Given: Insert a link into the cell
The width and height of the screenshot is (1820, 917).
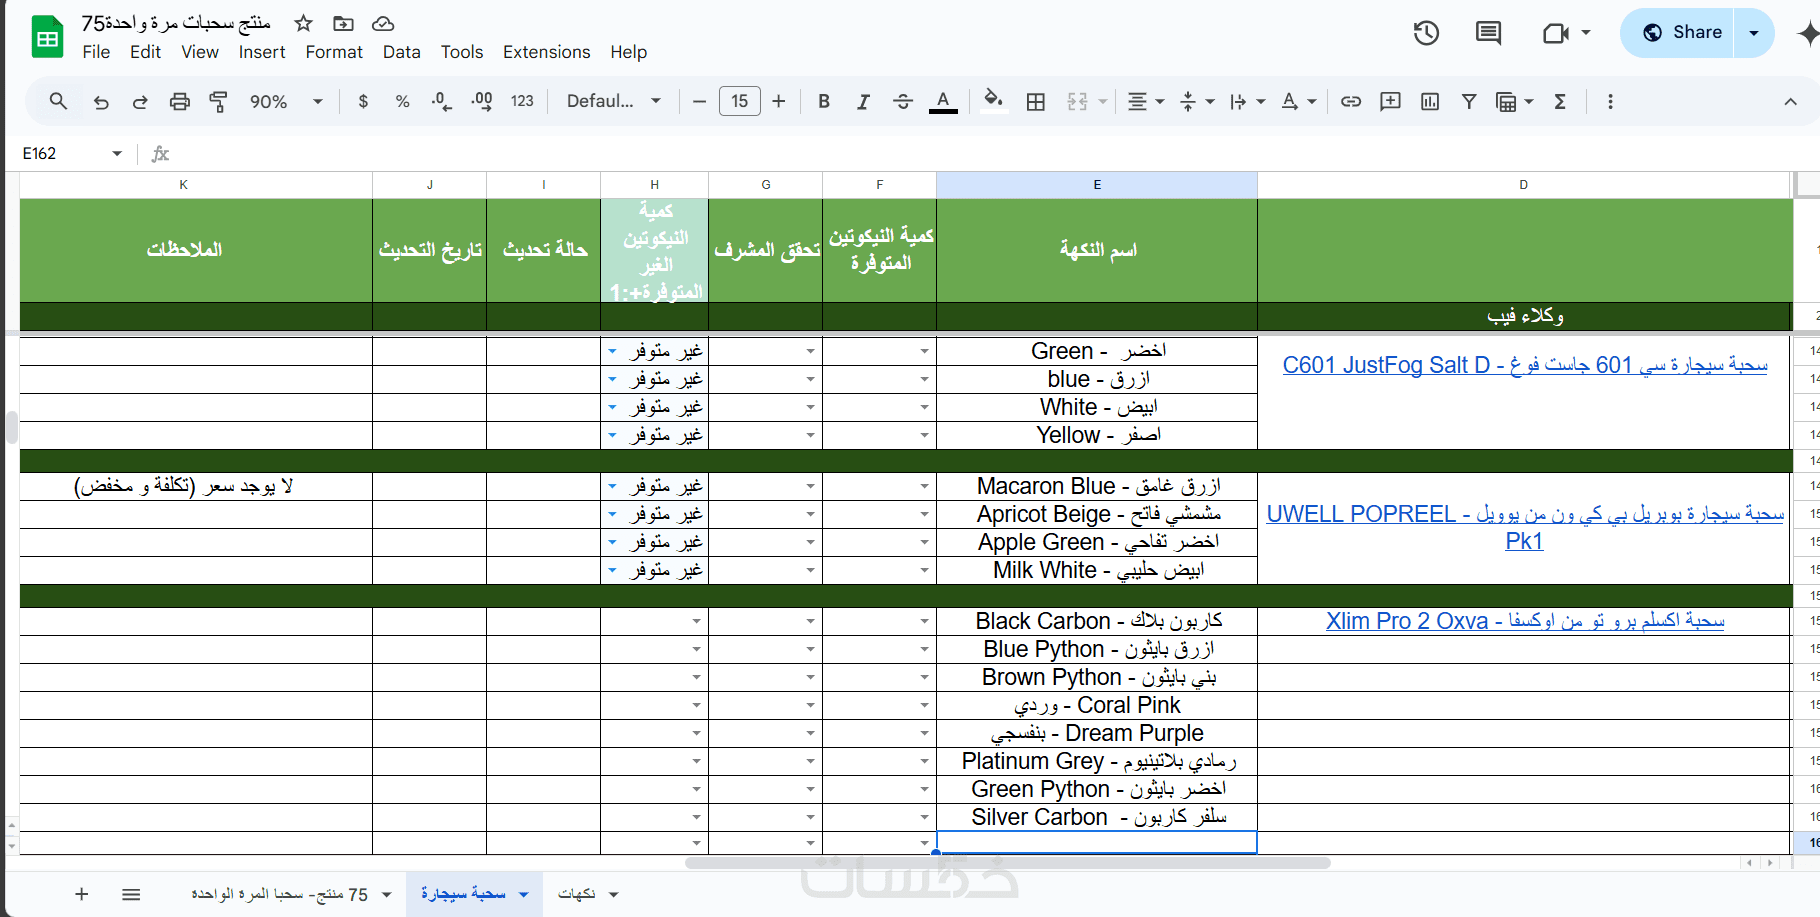Looking at the screenshot, I should (x=1351, y=101).
